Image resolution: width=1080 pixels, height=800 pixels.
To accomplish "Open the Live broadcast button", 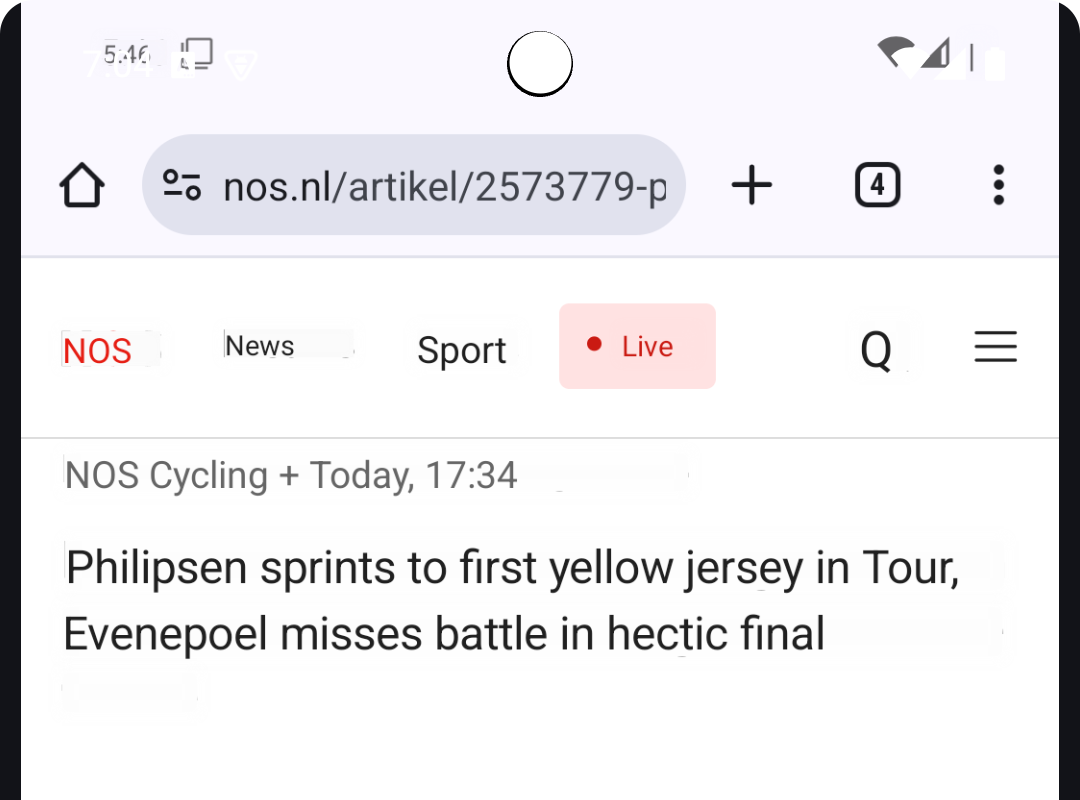I will pos(637,346).
